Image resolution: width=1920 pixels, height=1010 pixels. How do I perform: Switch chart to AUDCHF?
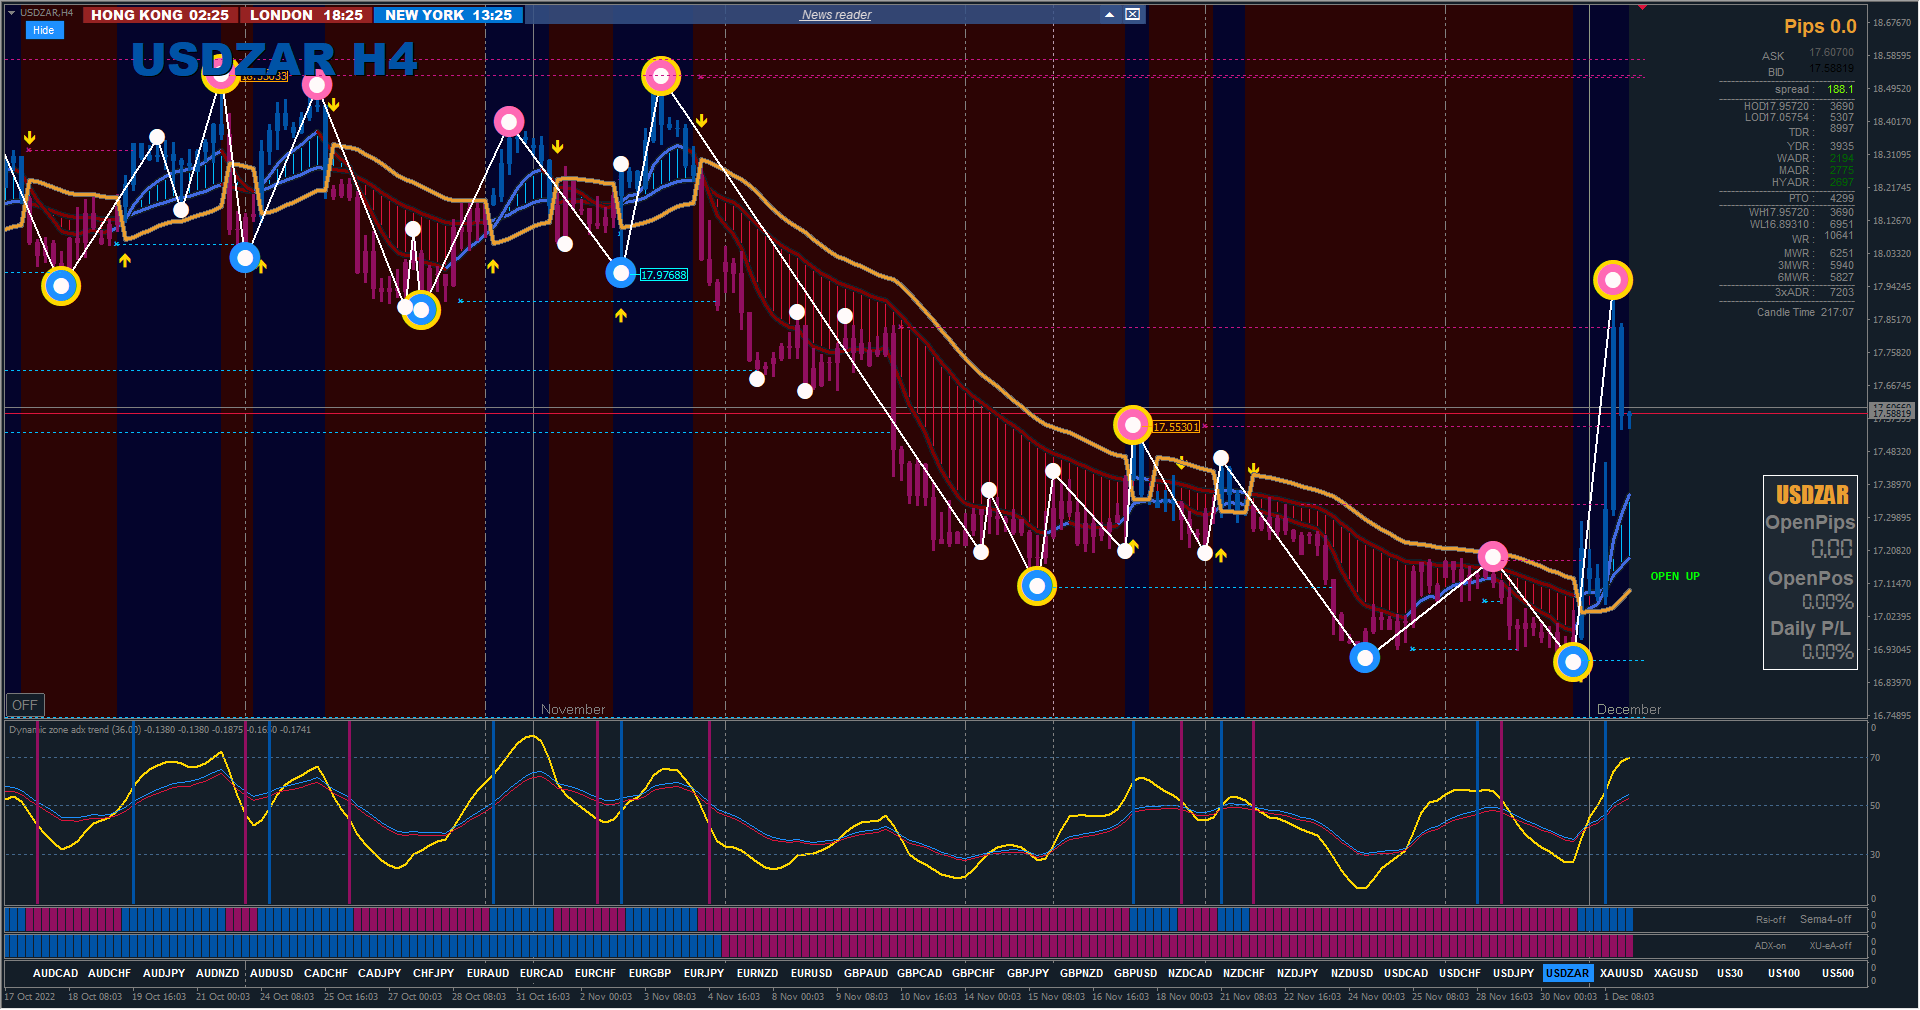pos(109,973)
